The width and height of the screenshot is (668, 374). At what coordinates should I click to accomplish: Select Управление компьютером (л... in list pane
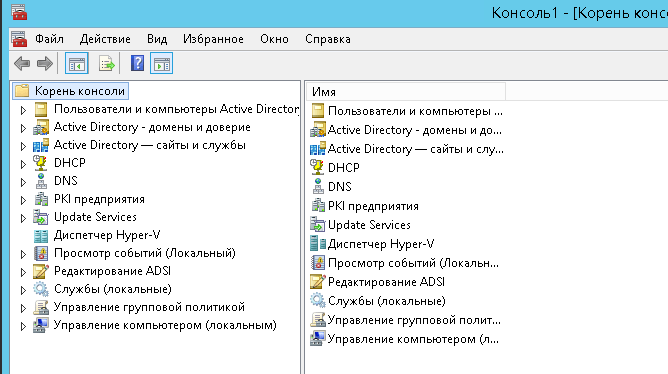click(x=413, y=339)
